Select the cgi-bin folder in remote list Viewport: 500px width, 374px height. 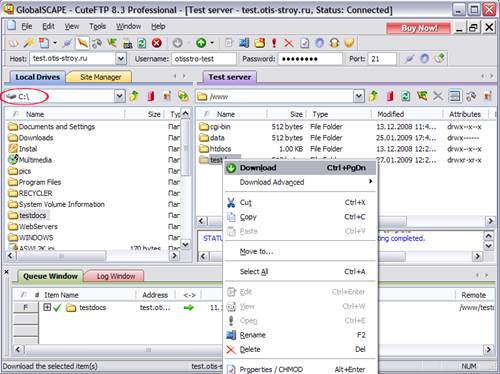(x=215, y=127)
